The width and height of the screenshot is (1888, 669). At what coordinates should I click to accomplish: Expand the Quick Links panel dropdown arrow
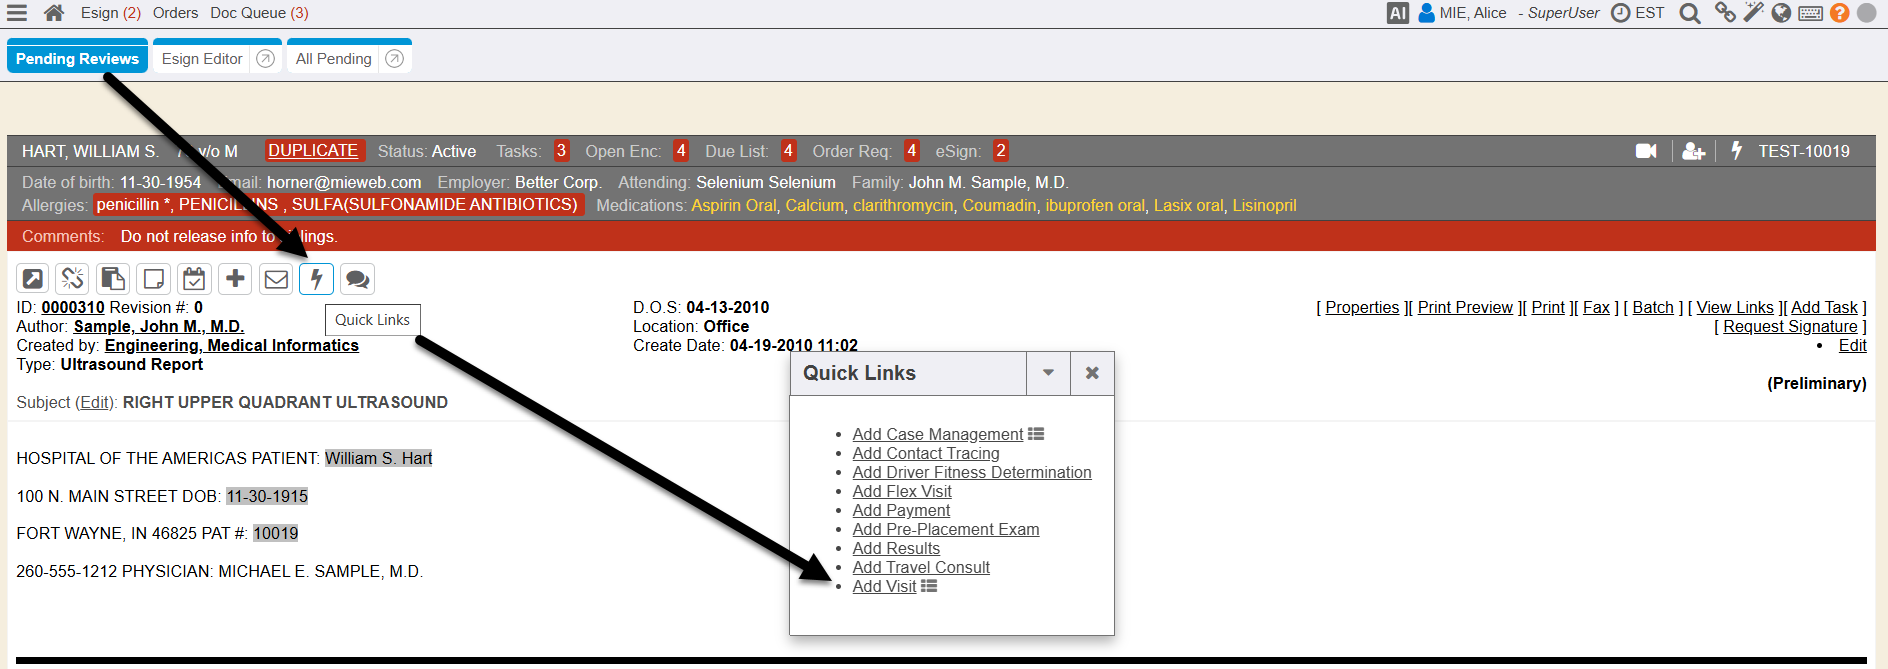(x=1048, y=373)
